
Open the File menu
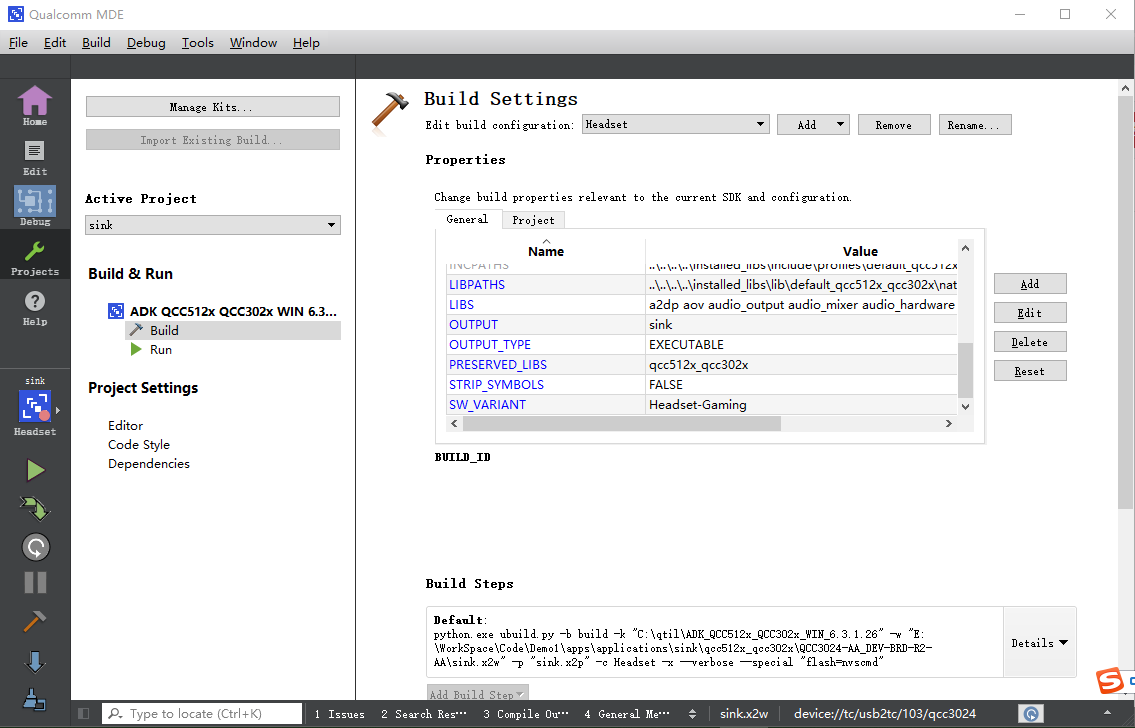pos(18,43)
